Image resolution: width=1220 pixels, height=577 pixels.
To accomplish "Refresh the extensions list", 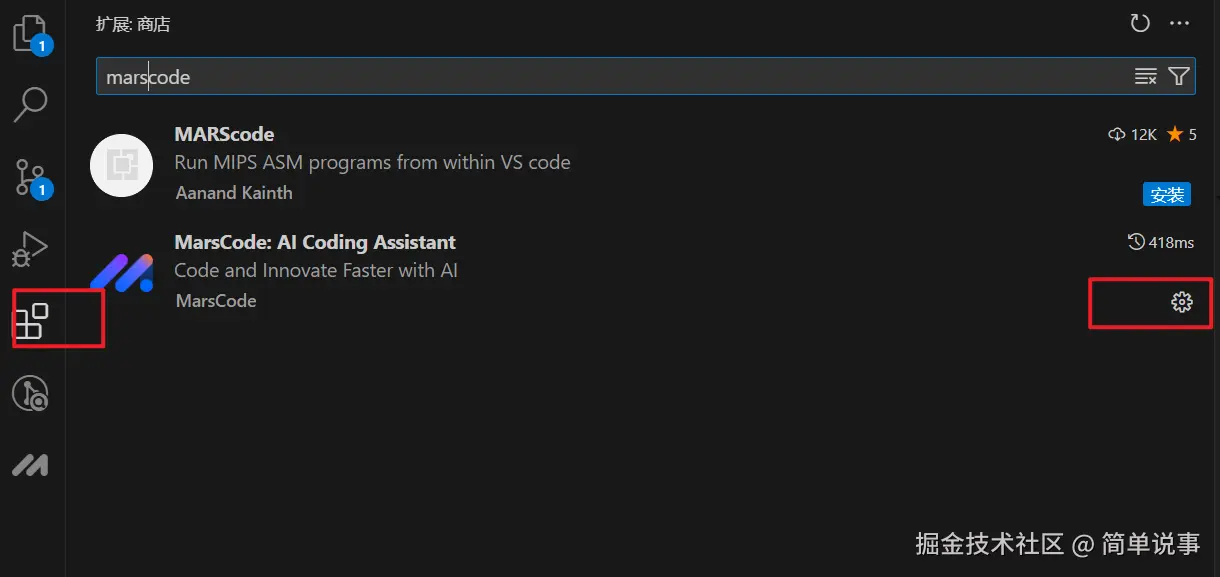I will click(1139, 23).
